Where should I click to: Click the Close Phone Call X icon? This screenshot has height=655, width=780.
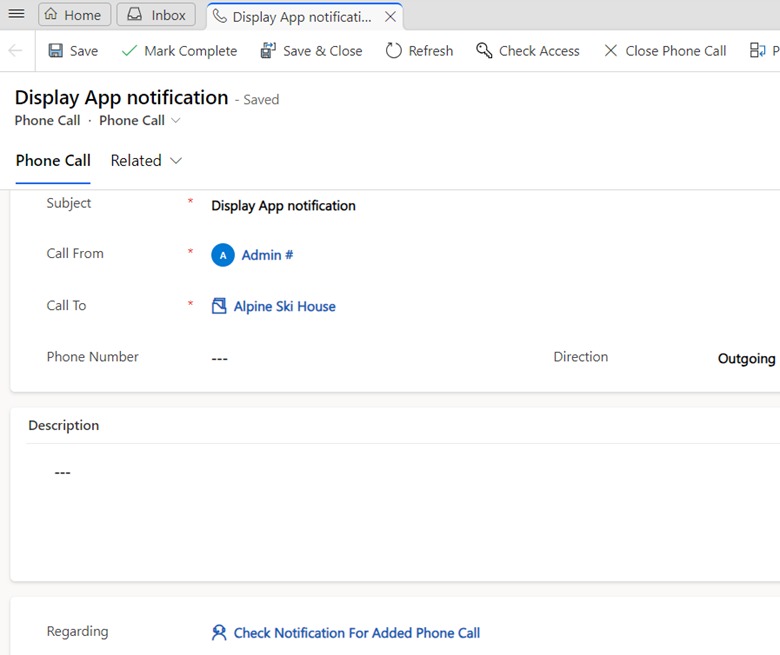tap(610, 51)
